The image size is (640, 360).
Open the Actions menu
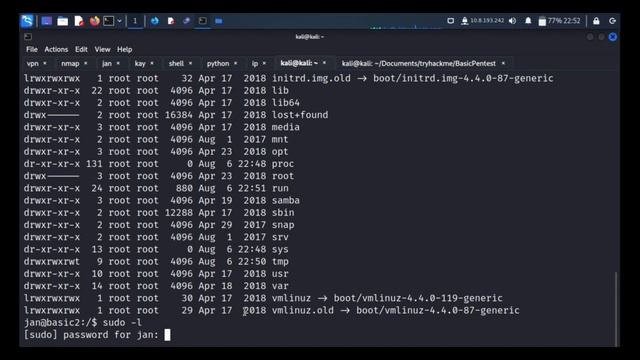(x=56, y=49)
